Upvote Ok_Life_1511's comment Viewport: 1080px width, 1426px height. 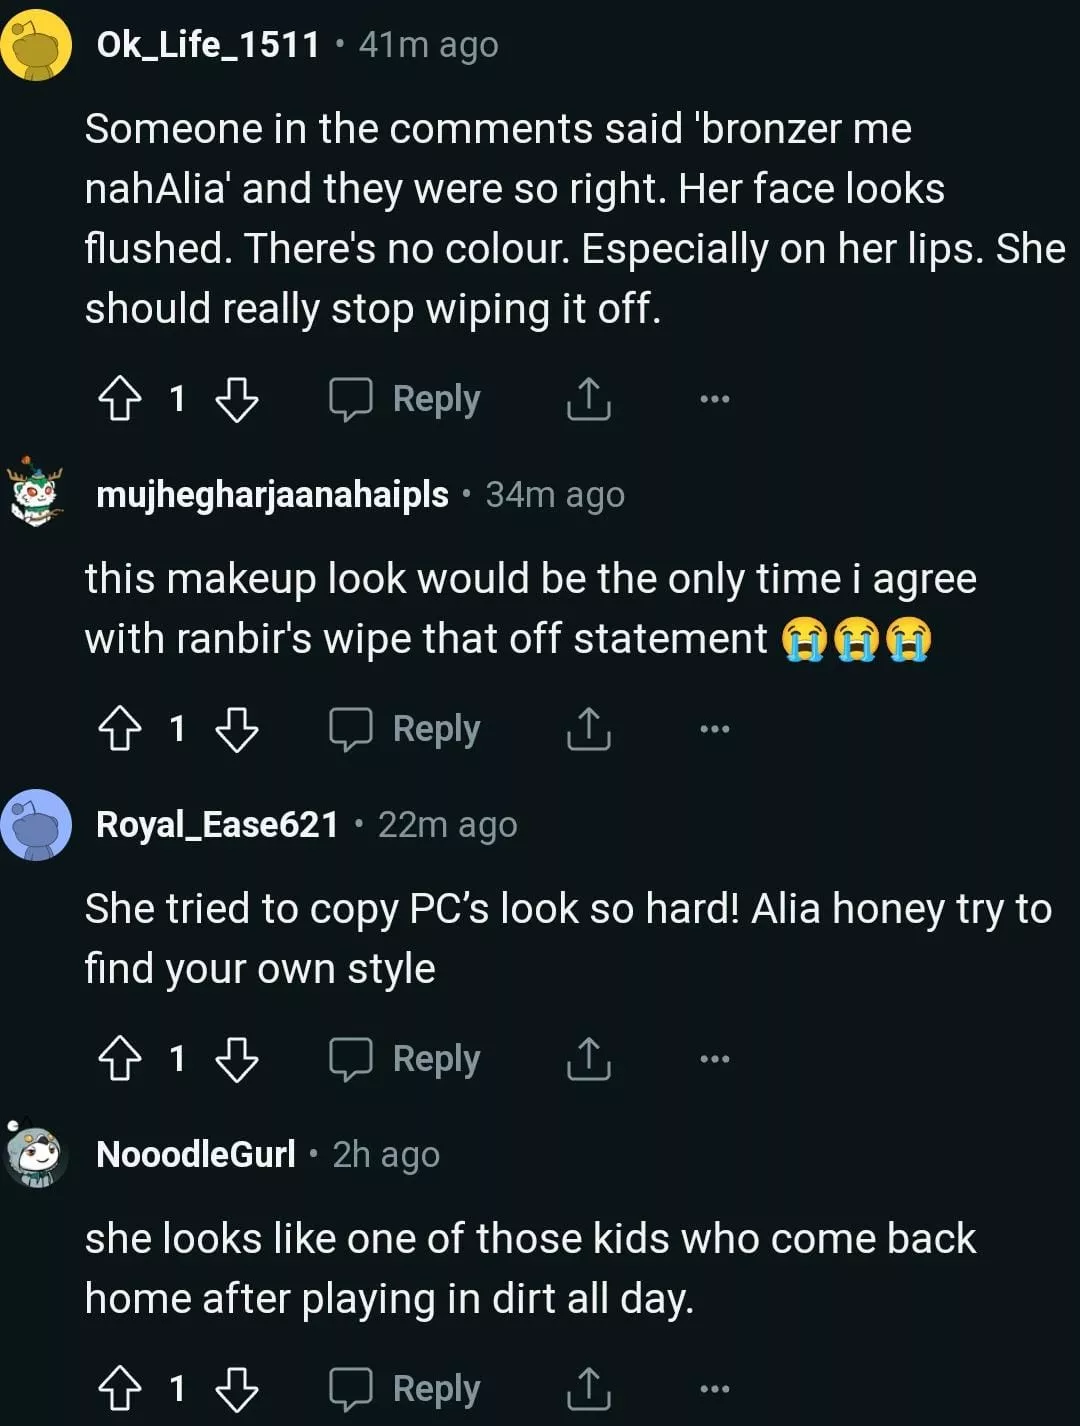click(120, 399)
